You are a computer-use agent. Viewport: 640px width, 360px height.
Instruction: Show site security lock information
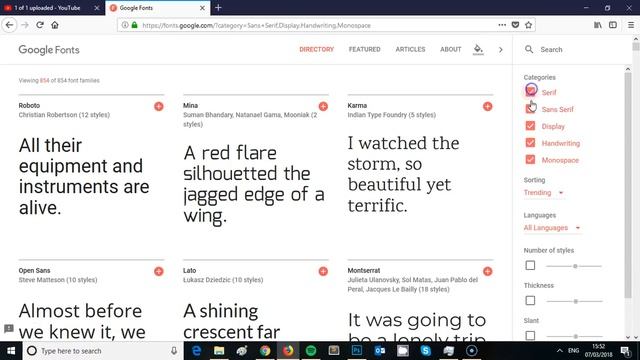pos(135,25)
